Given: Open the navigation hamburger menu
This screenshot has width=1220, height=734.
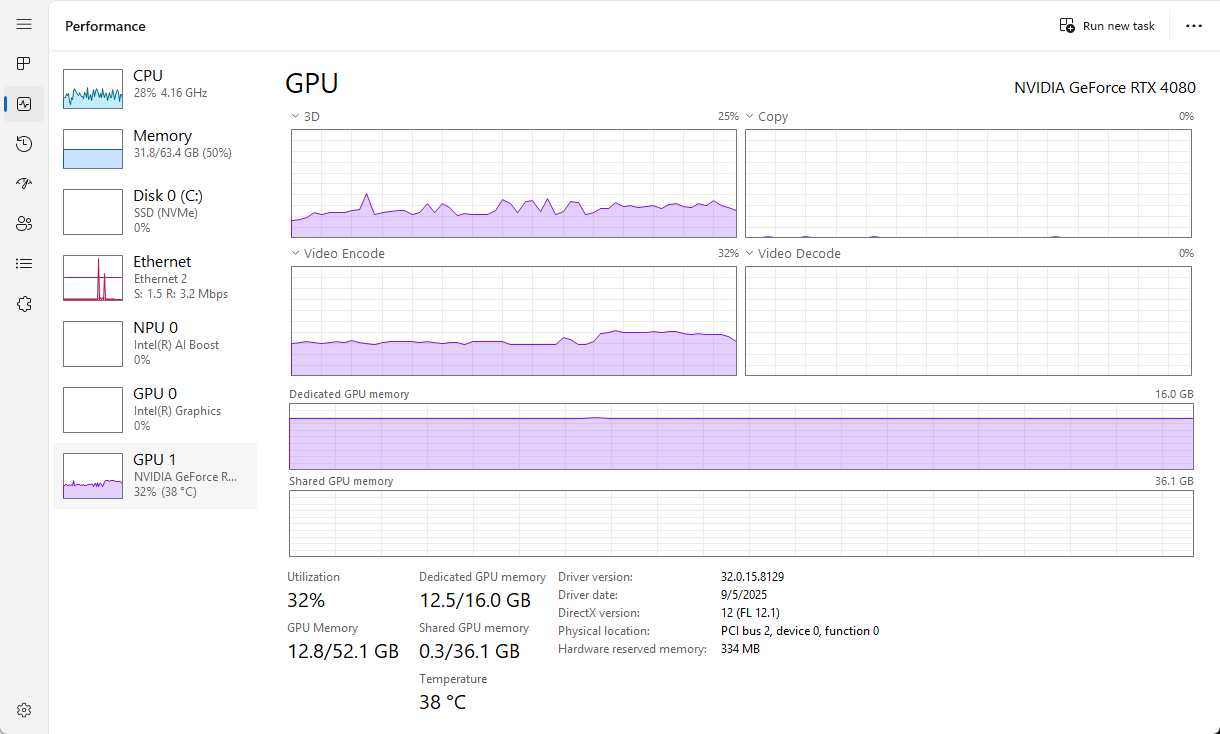Looking at the screenshot, I should tap(24, 24).
